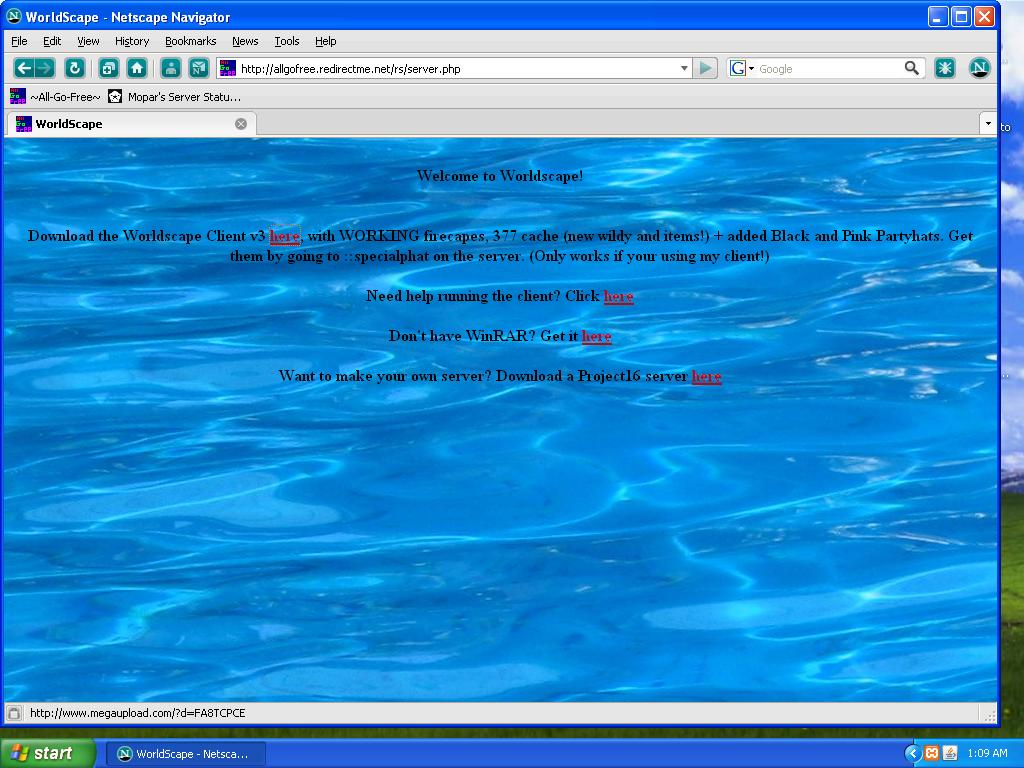The height and width of the screenshot is (768, 1024).
Task: Open the Edit menu
Action: pos(52,41)
